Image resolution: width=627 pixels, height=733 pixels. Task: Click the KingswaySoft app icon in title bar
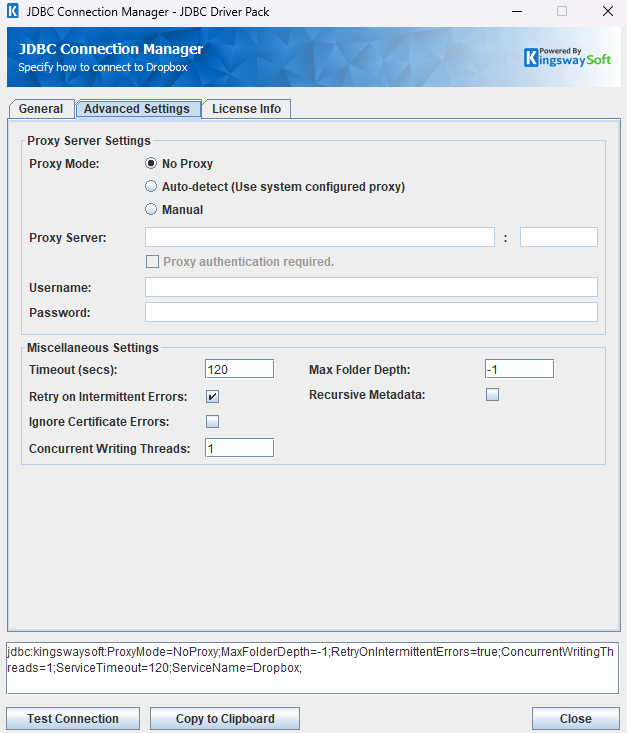coord(13,11)
